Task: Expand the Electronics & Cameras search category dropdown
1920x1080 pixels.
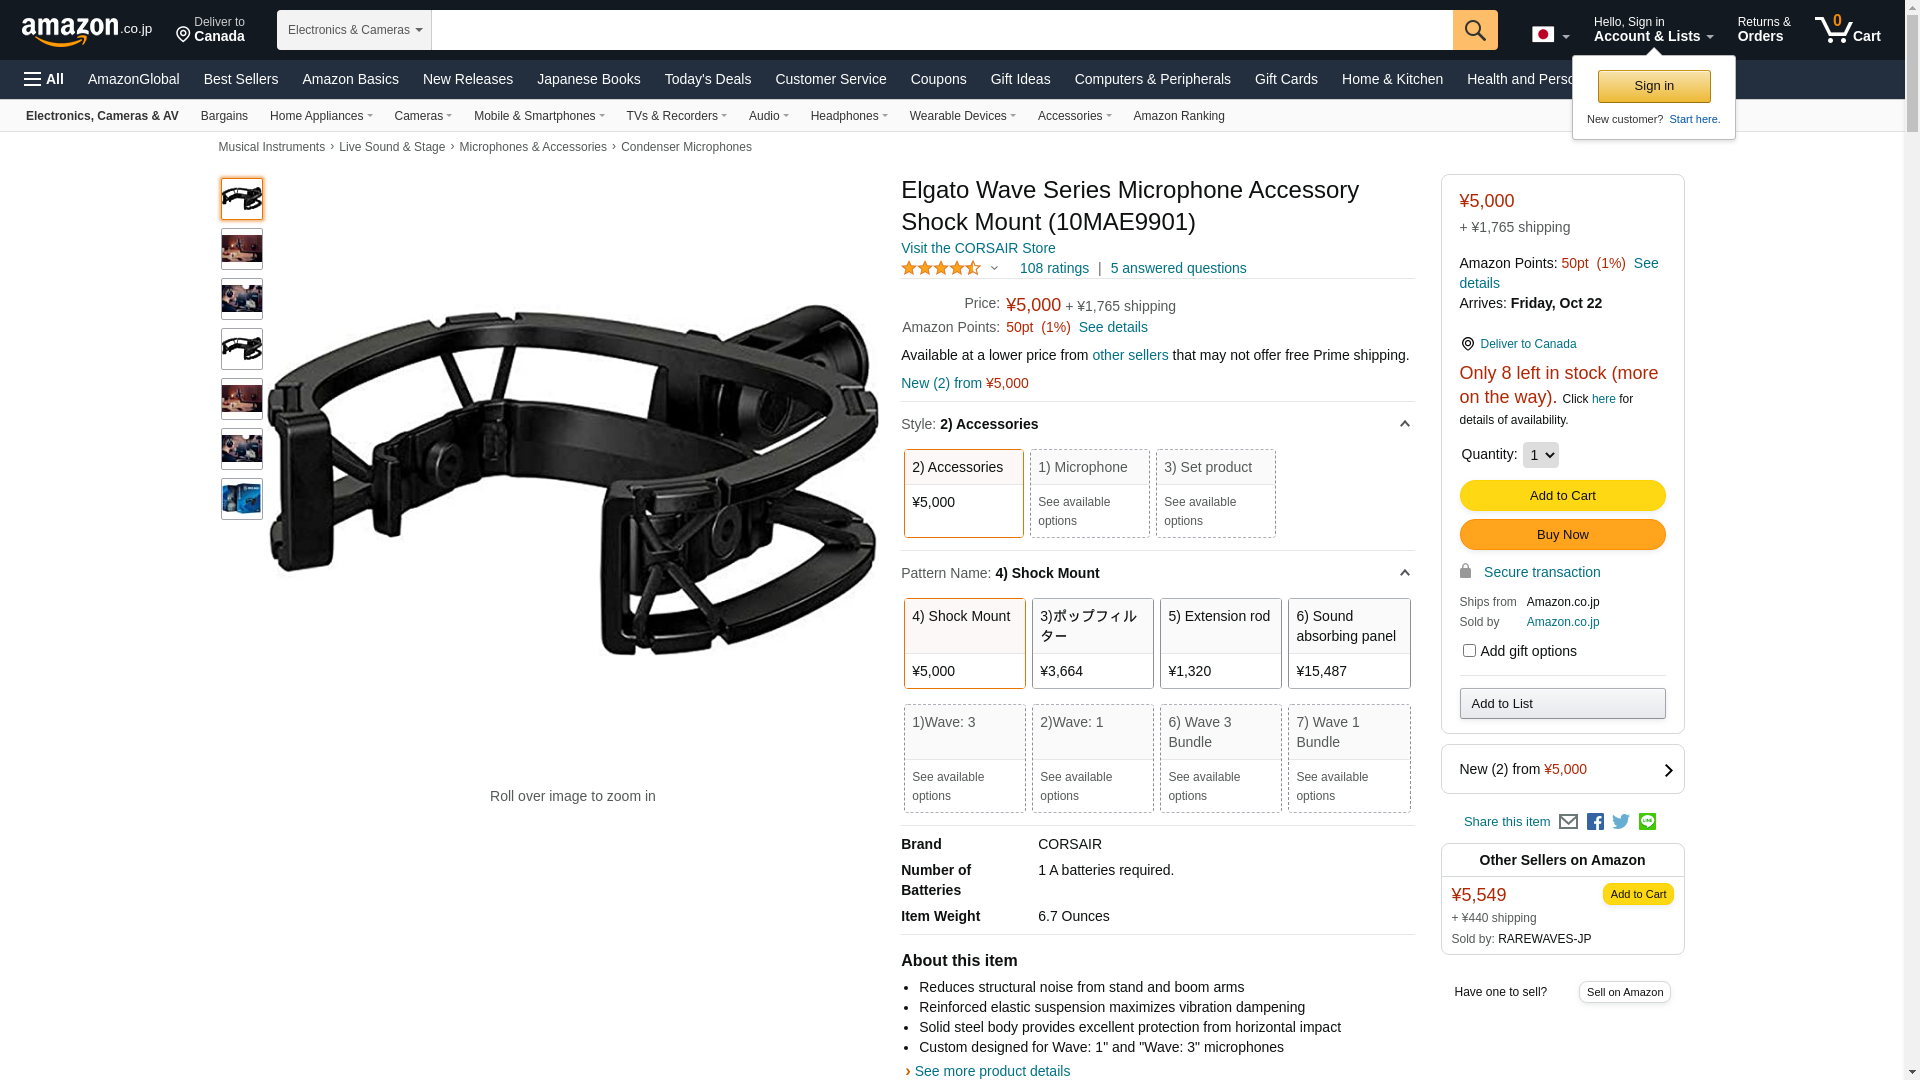Action: point(354,30)
